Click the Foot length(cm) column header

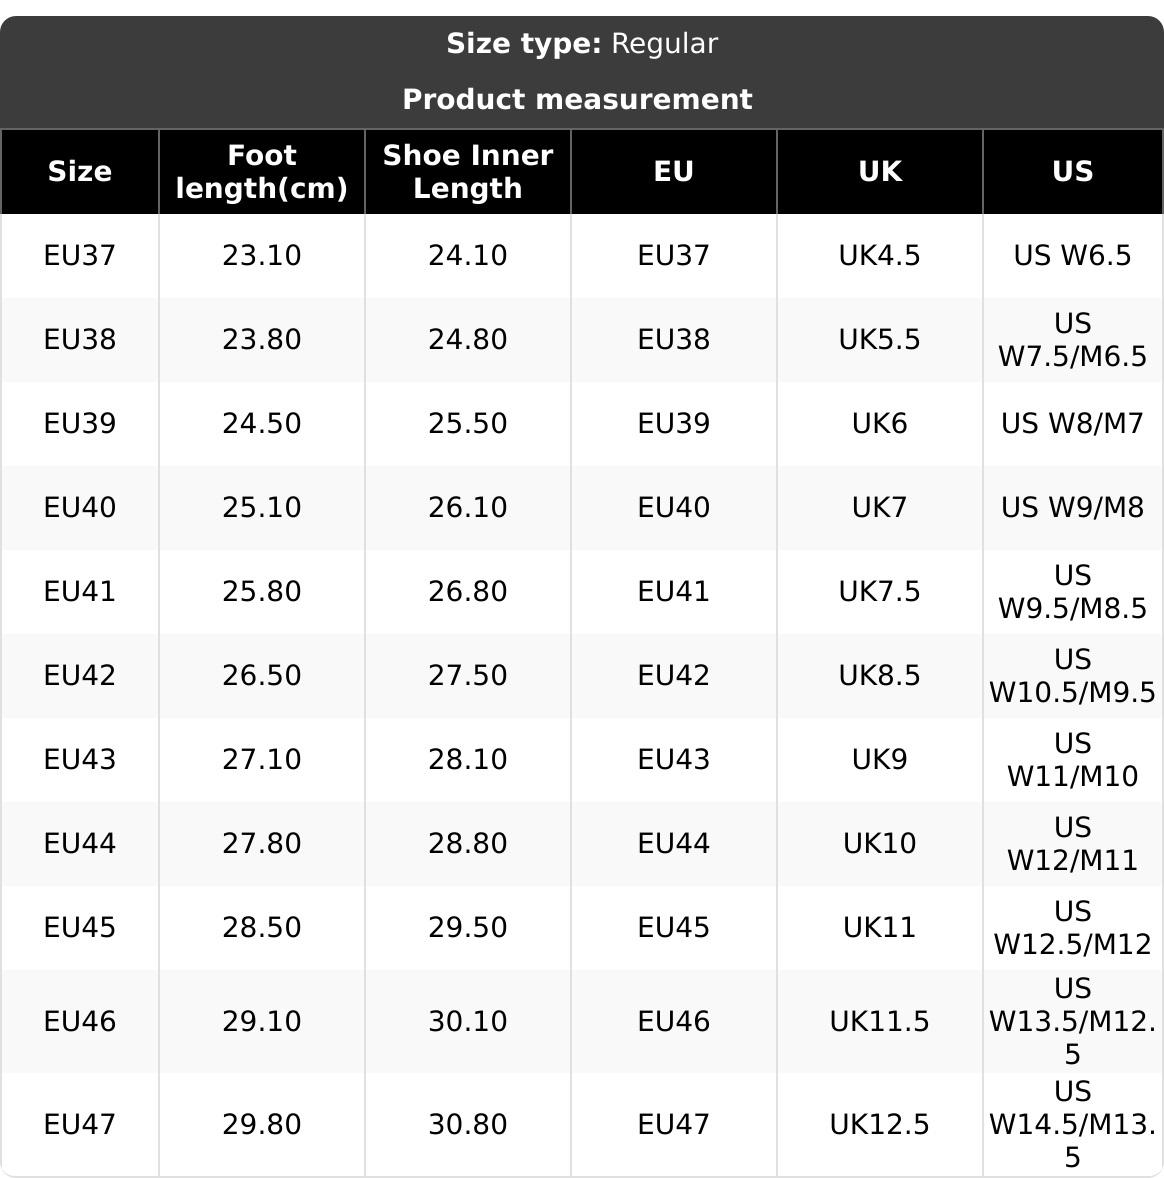[262, 172]
